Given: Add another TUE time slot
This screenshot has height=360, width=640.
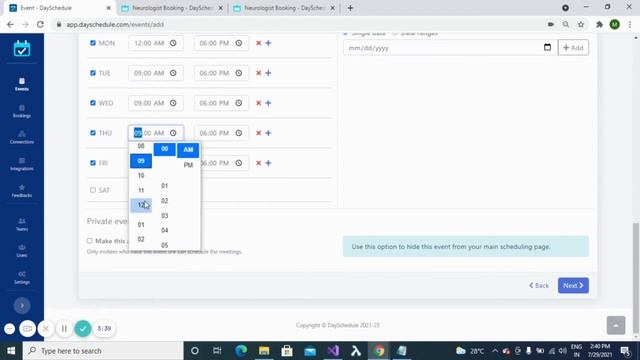Looking at the screenshot, I should [268, 73].
